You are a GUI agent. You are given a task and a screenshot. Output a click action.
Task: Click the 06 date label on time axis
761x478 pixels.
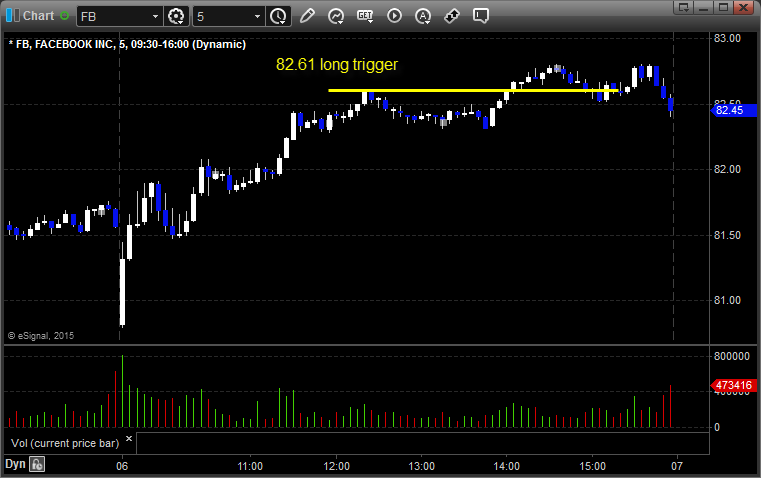pos(122,466)
